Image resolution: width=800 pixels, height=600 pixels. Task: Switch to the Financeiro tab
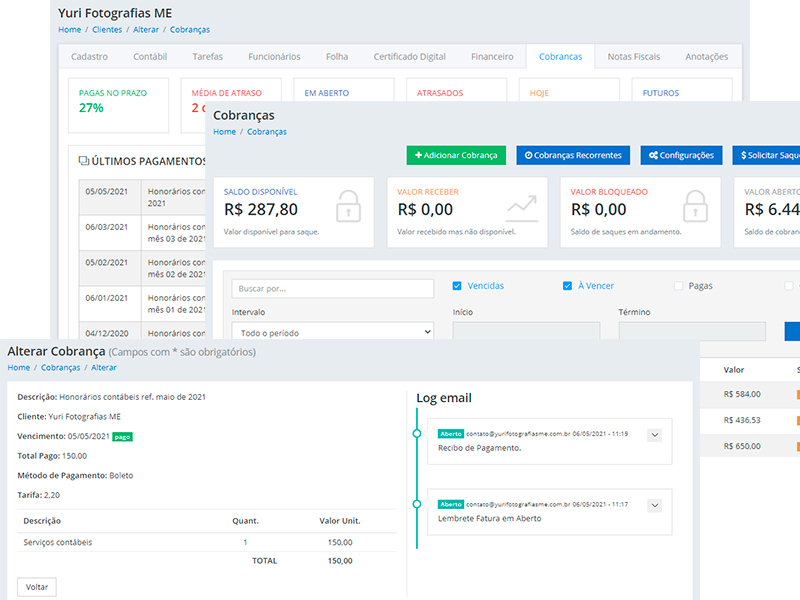coord(492,57)
